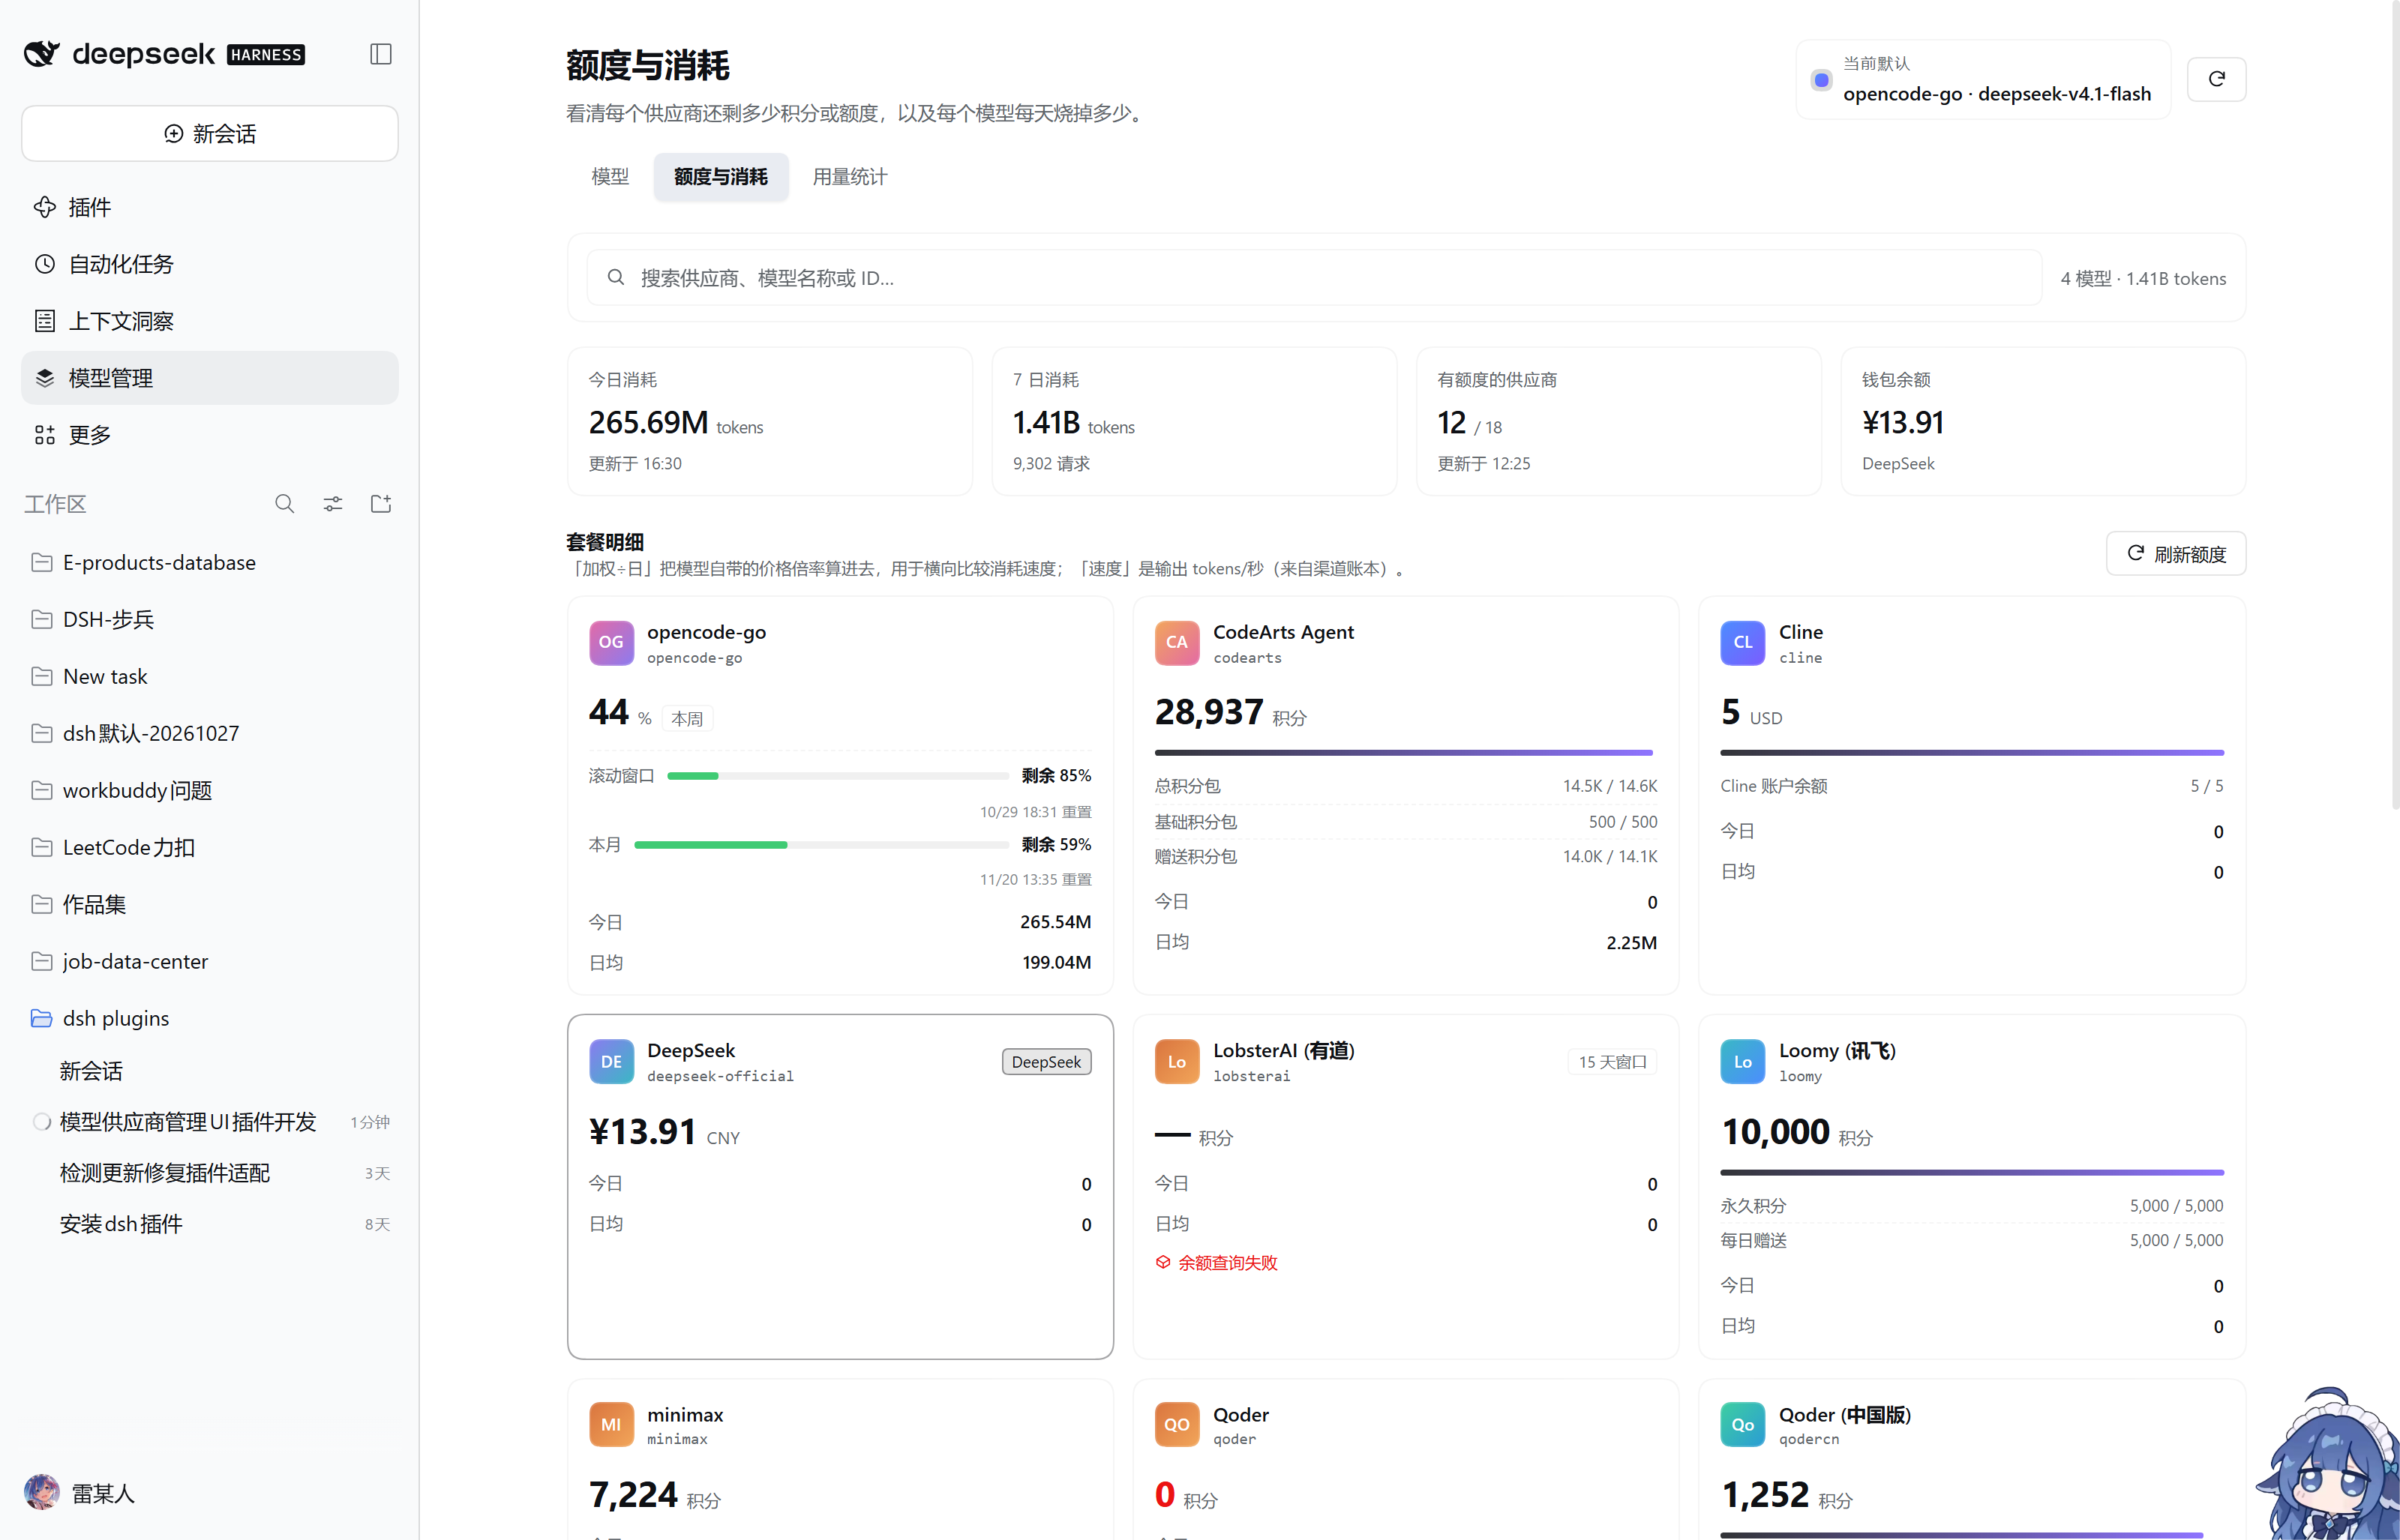Image resolution: width=2400 pixels, height=1540 pixels.
Task: Open 自动化任务 in sidebar
Action: coord(210,264)
